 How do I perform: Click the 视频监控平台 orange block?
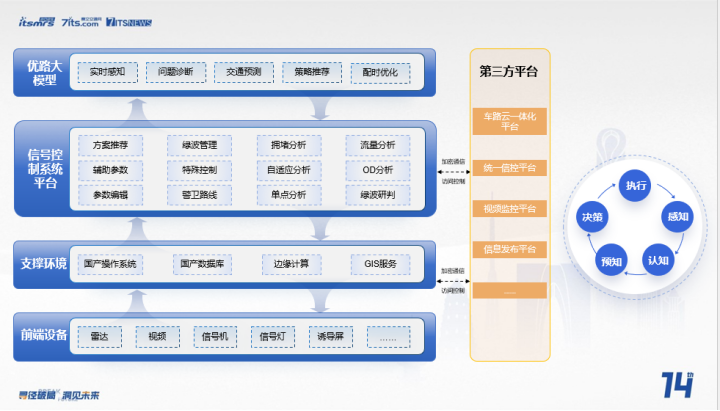tap(510, 209)
